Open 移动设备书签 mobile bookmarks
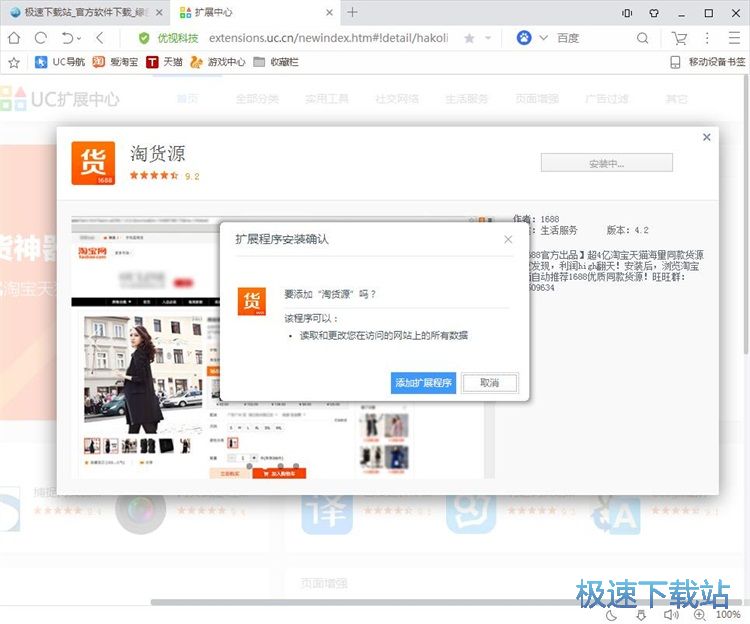 point(707,62)
